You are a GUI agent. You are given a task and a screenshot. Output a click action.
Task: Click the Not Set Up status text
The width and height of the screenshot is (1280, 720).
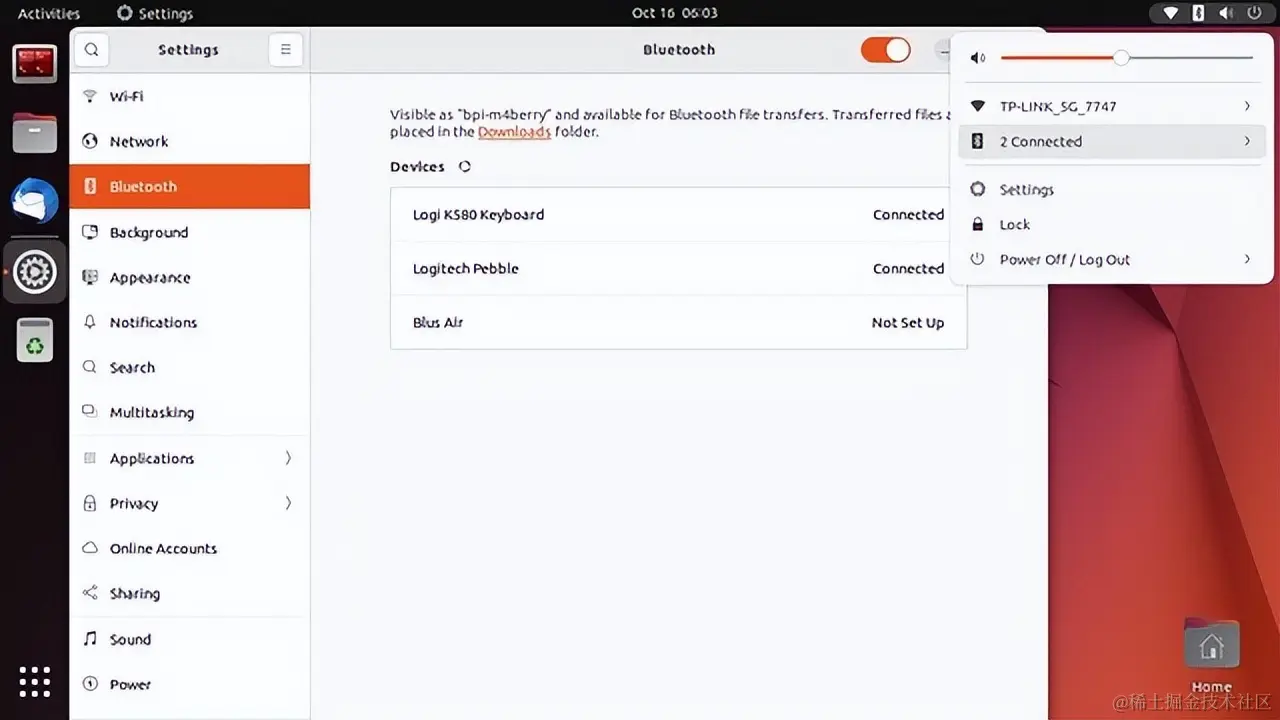coord(908,322)
